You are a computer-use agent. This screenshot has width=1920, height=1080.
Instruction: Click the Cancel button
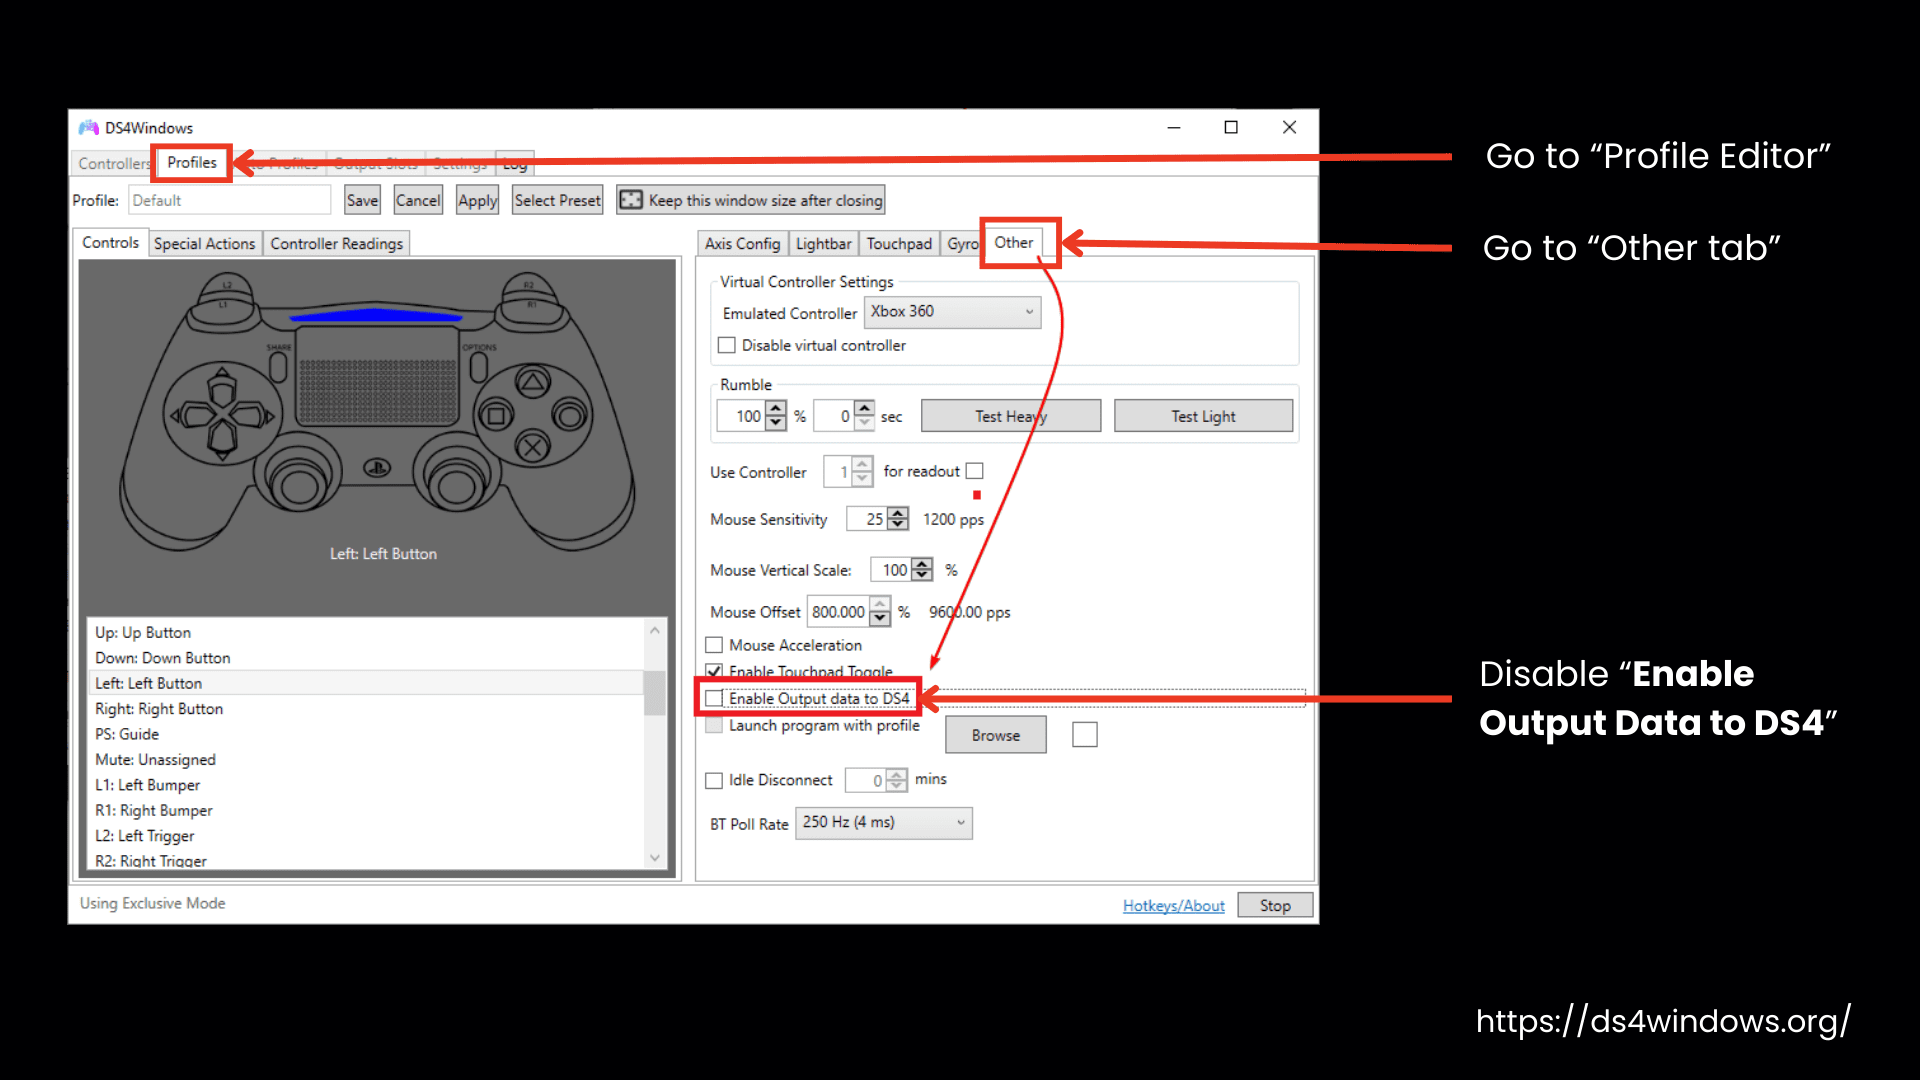418,200
